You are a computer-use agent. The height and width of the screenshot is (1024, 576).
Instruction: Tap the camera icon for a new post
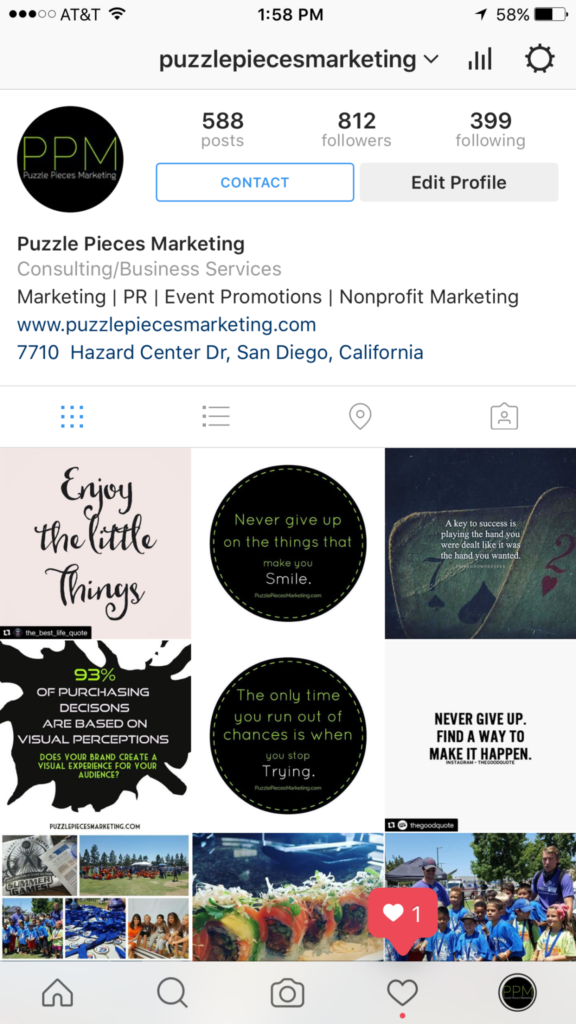(x=287, y=993)
